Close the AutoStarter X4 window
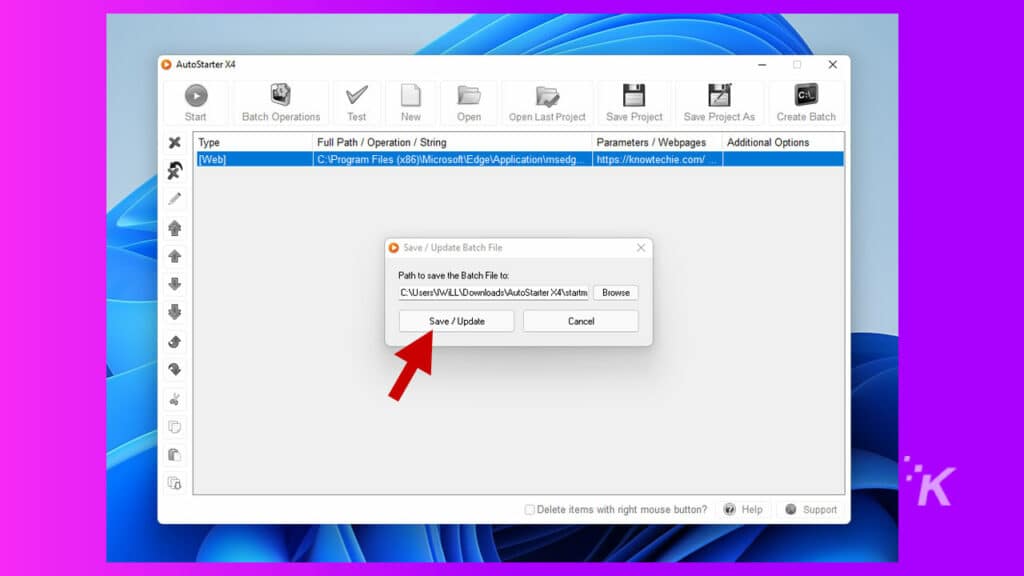The width and height of the screenshot is (1024, 576). point(833,65)
